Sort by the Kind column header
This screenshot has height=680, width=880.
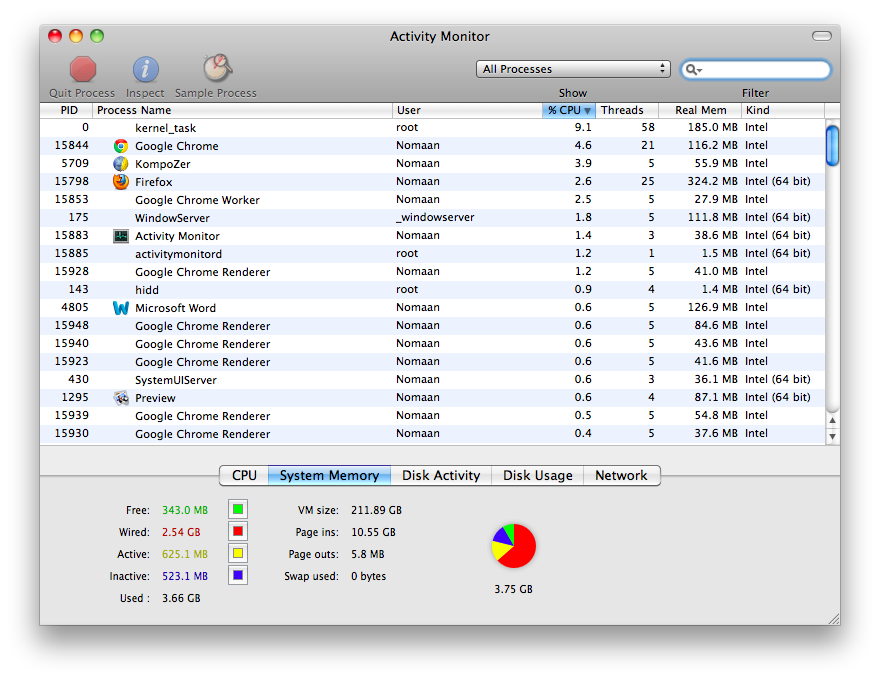coord(783,110)
